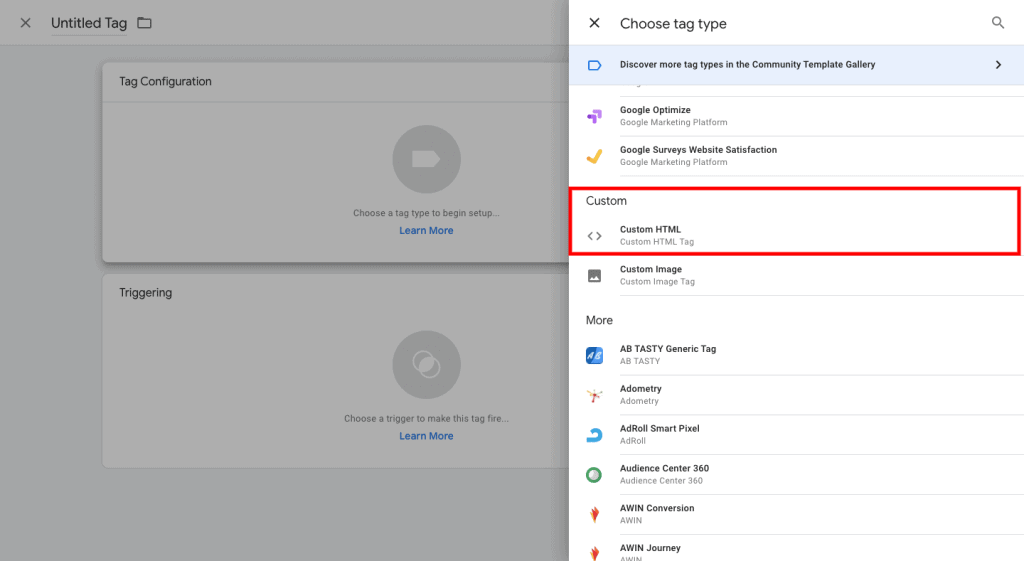Click the AWIN Journey flame icon

594,553
